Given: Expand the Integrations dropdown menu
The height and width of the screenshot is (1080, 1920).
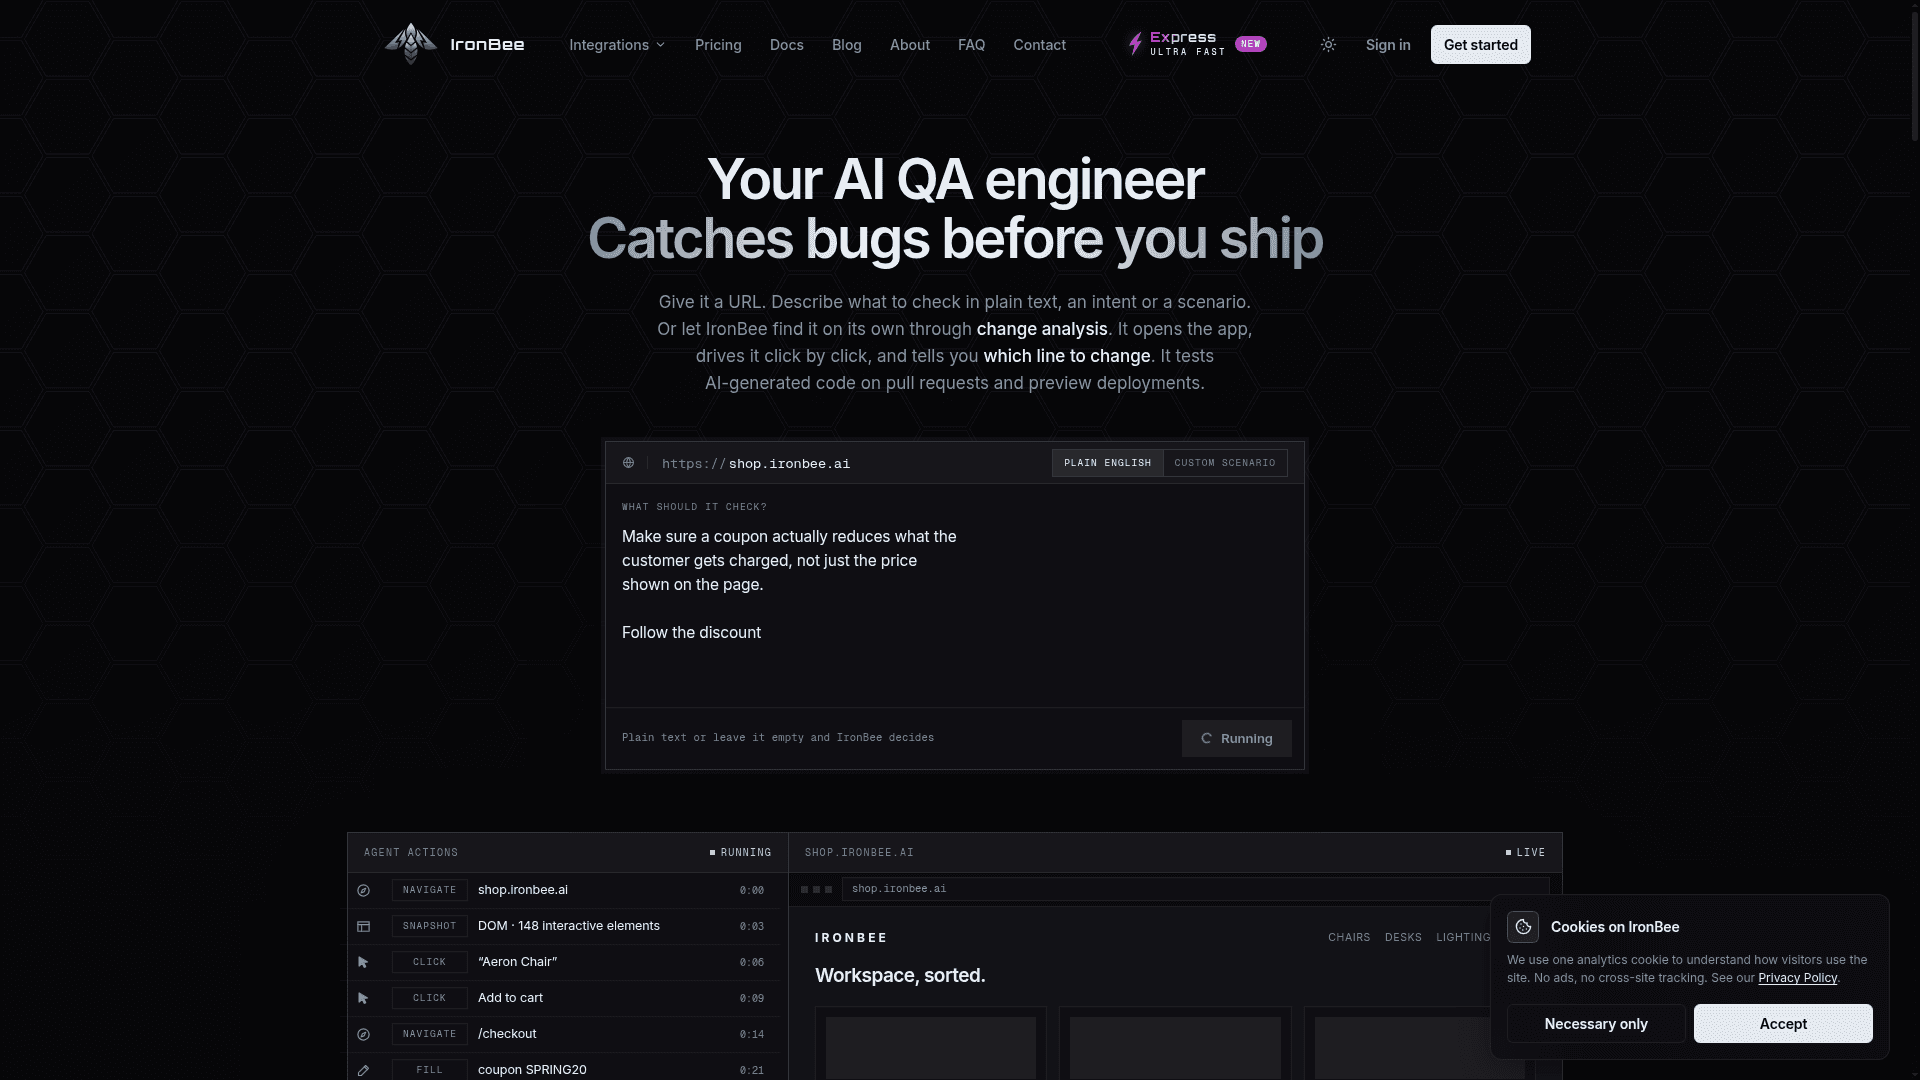Looking at the screenshot, I should tap(617, 45).
